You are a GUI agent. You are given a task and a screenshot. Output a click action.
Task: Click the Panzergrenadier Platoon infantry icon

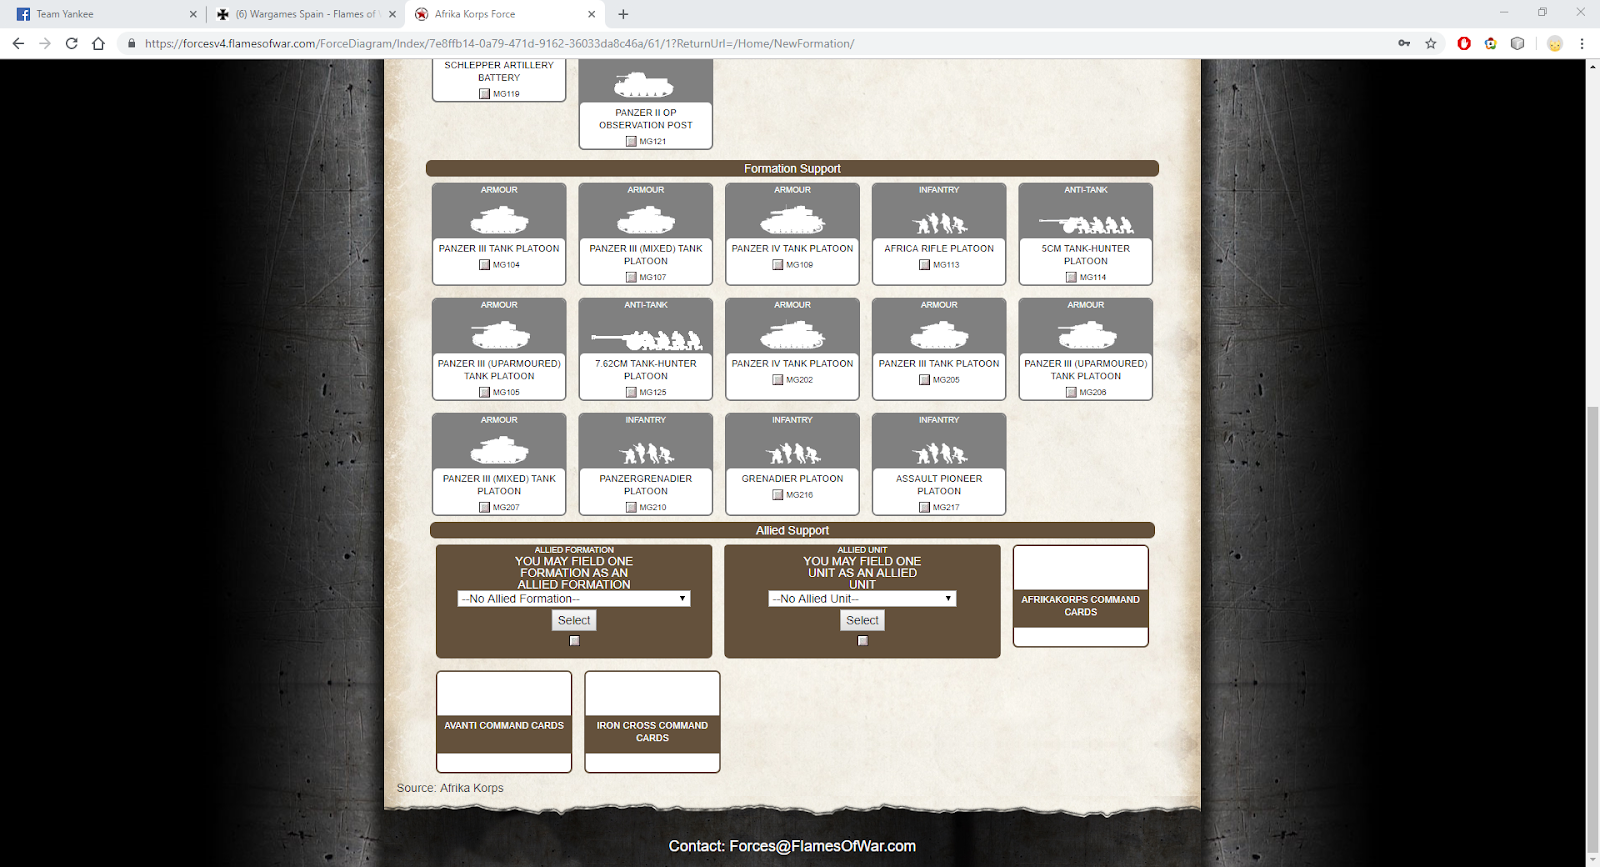tap(646, 453)
